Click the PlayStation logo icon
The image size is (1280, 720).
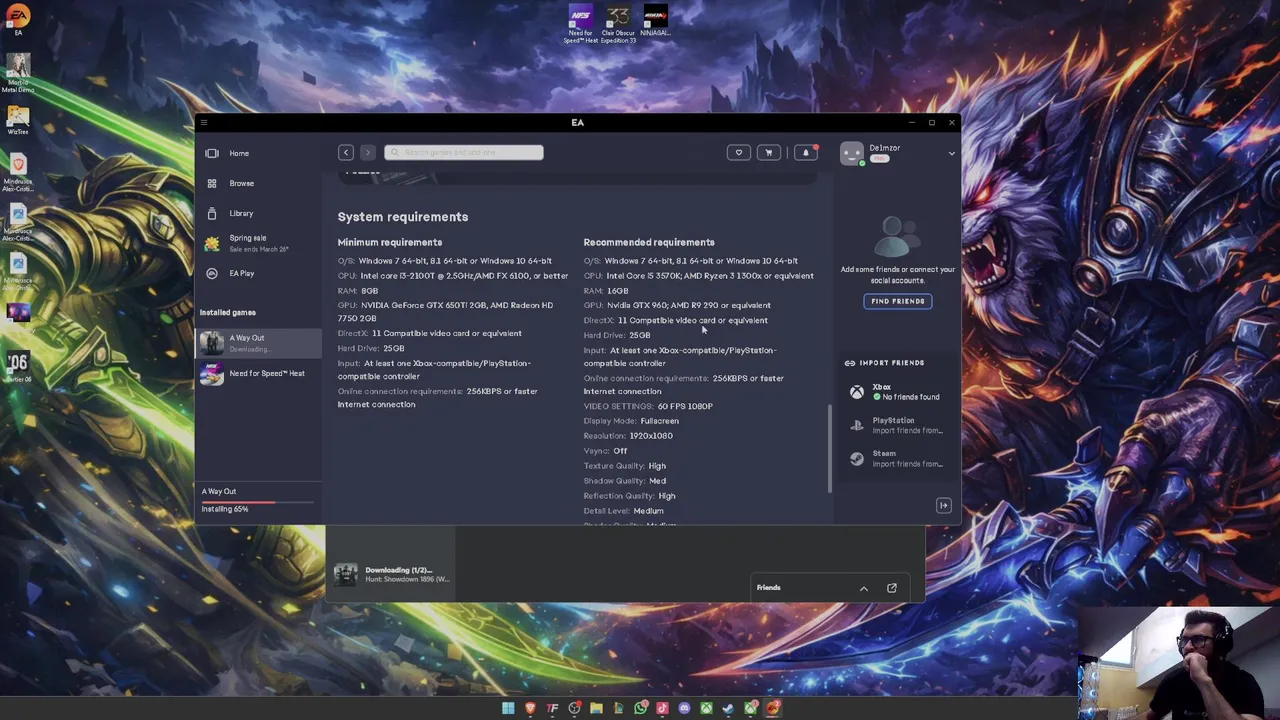[x=857, y=426]
